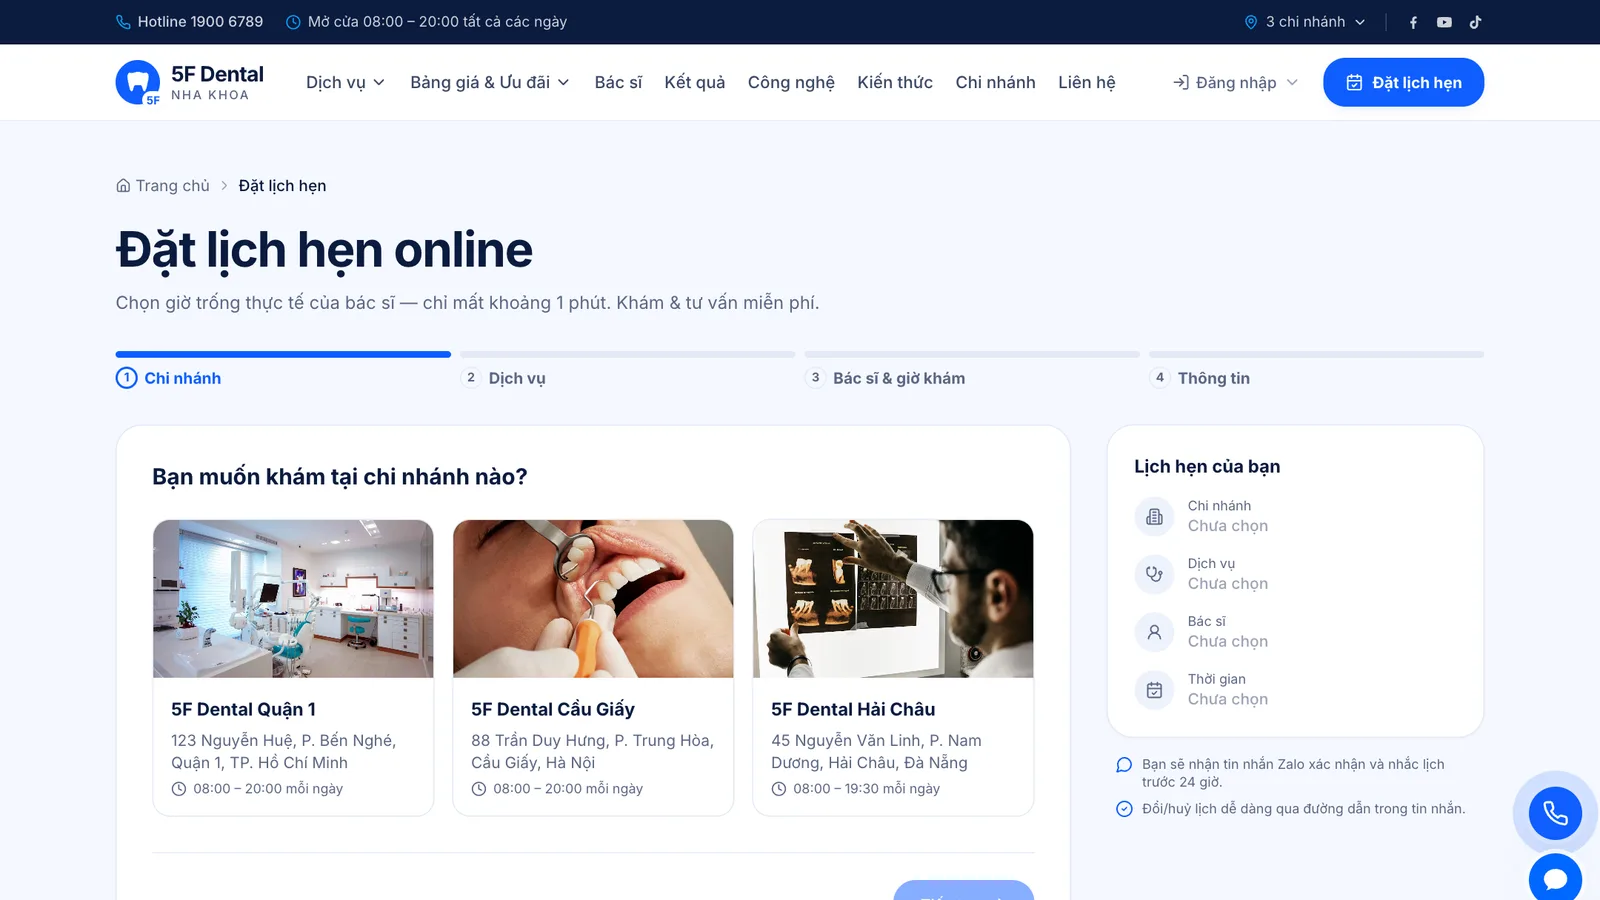Screen dimensions: 1600x900
Task: Select step 4 Thông tin tab
Action: 1316,371
